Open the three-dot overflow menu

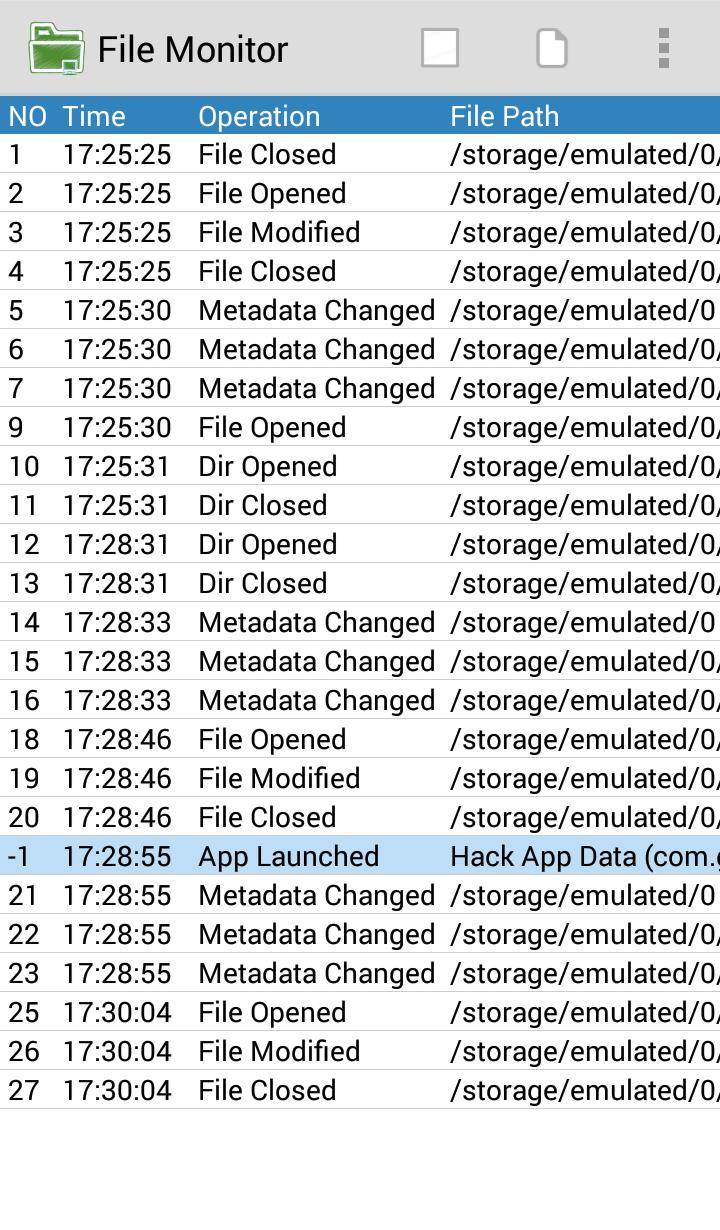663,48
